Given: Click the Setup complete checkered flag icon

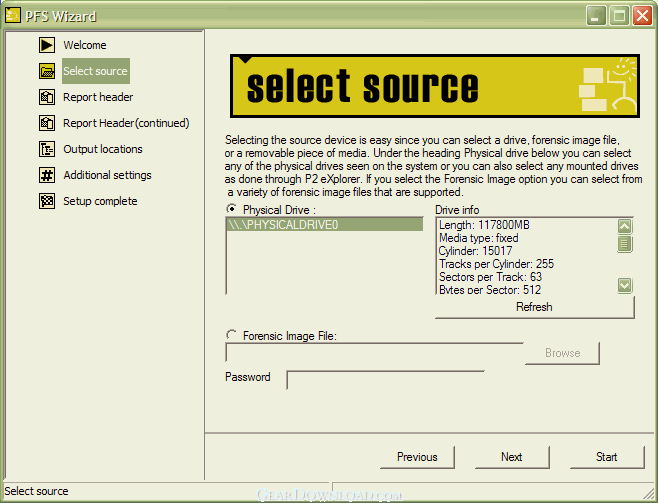Looking at the screenshot, I should [x=47, y=201].
